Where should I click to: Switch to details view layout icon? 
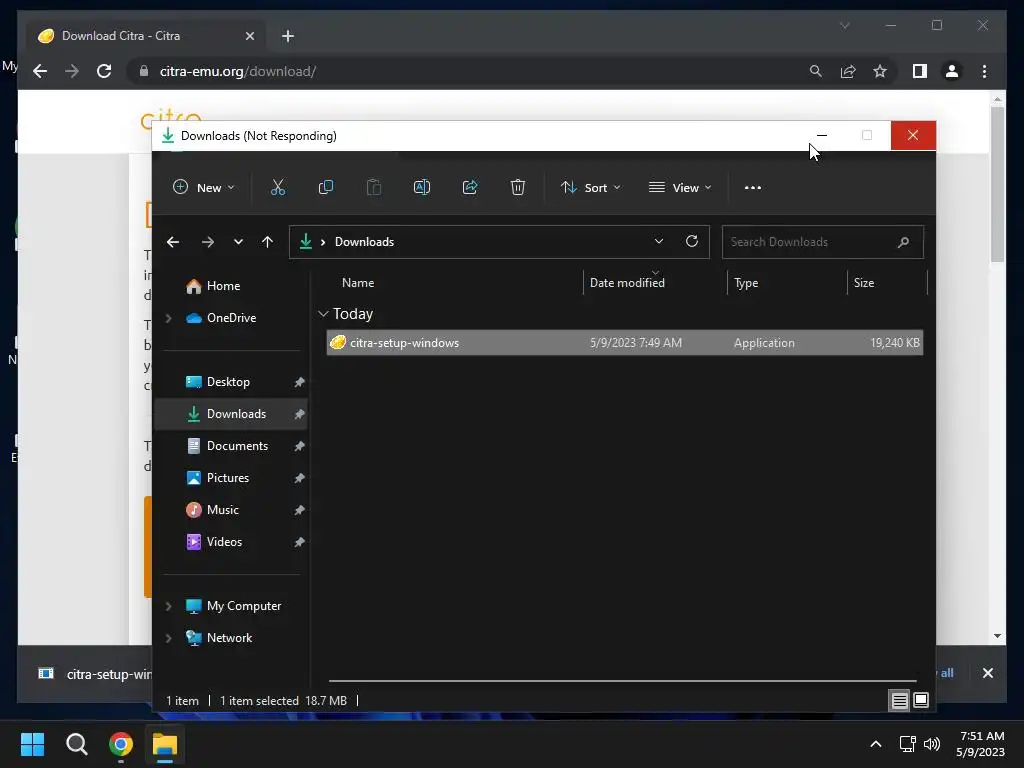tap(899, 701)
